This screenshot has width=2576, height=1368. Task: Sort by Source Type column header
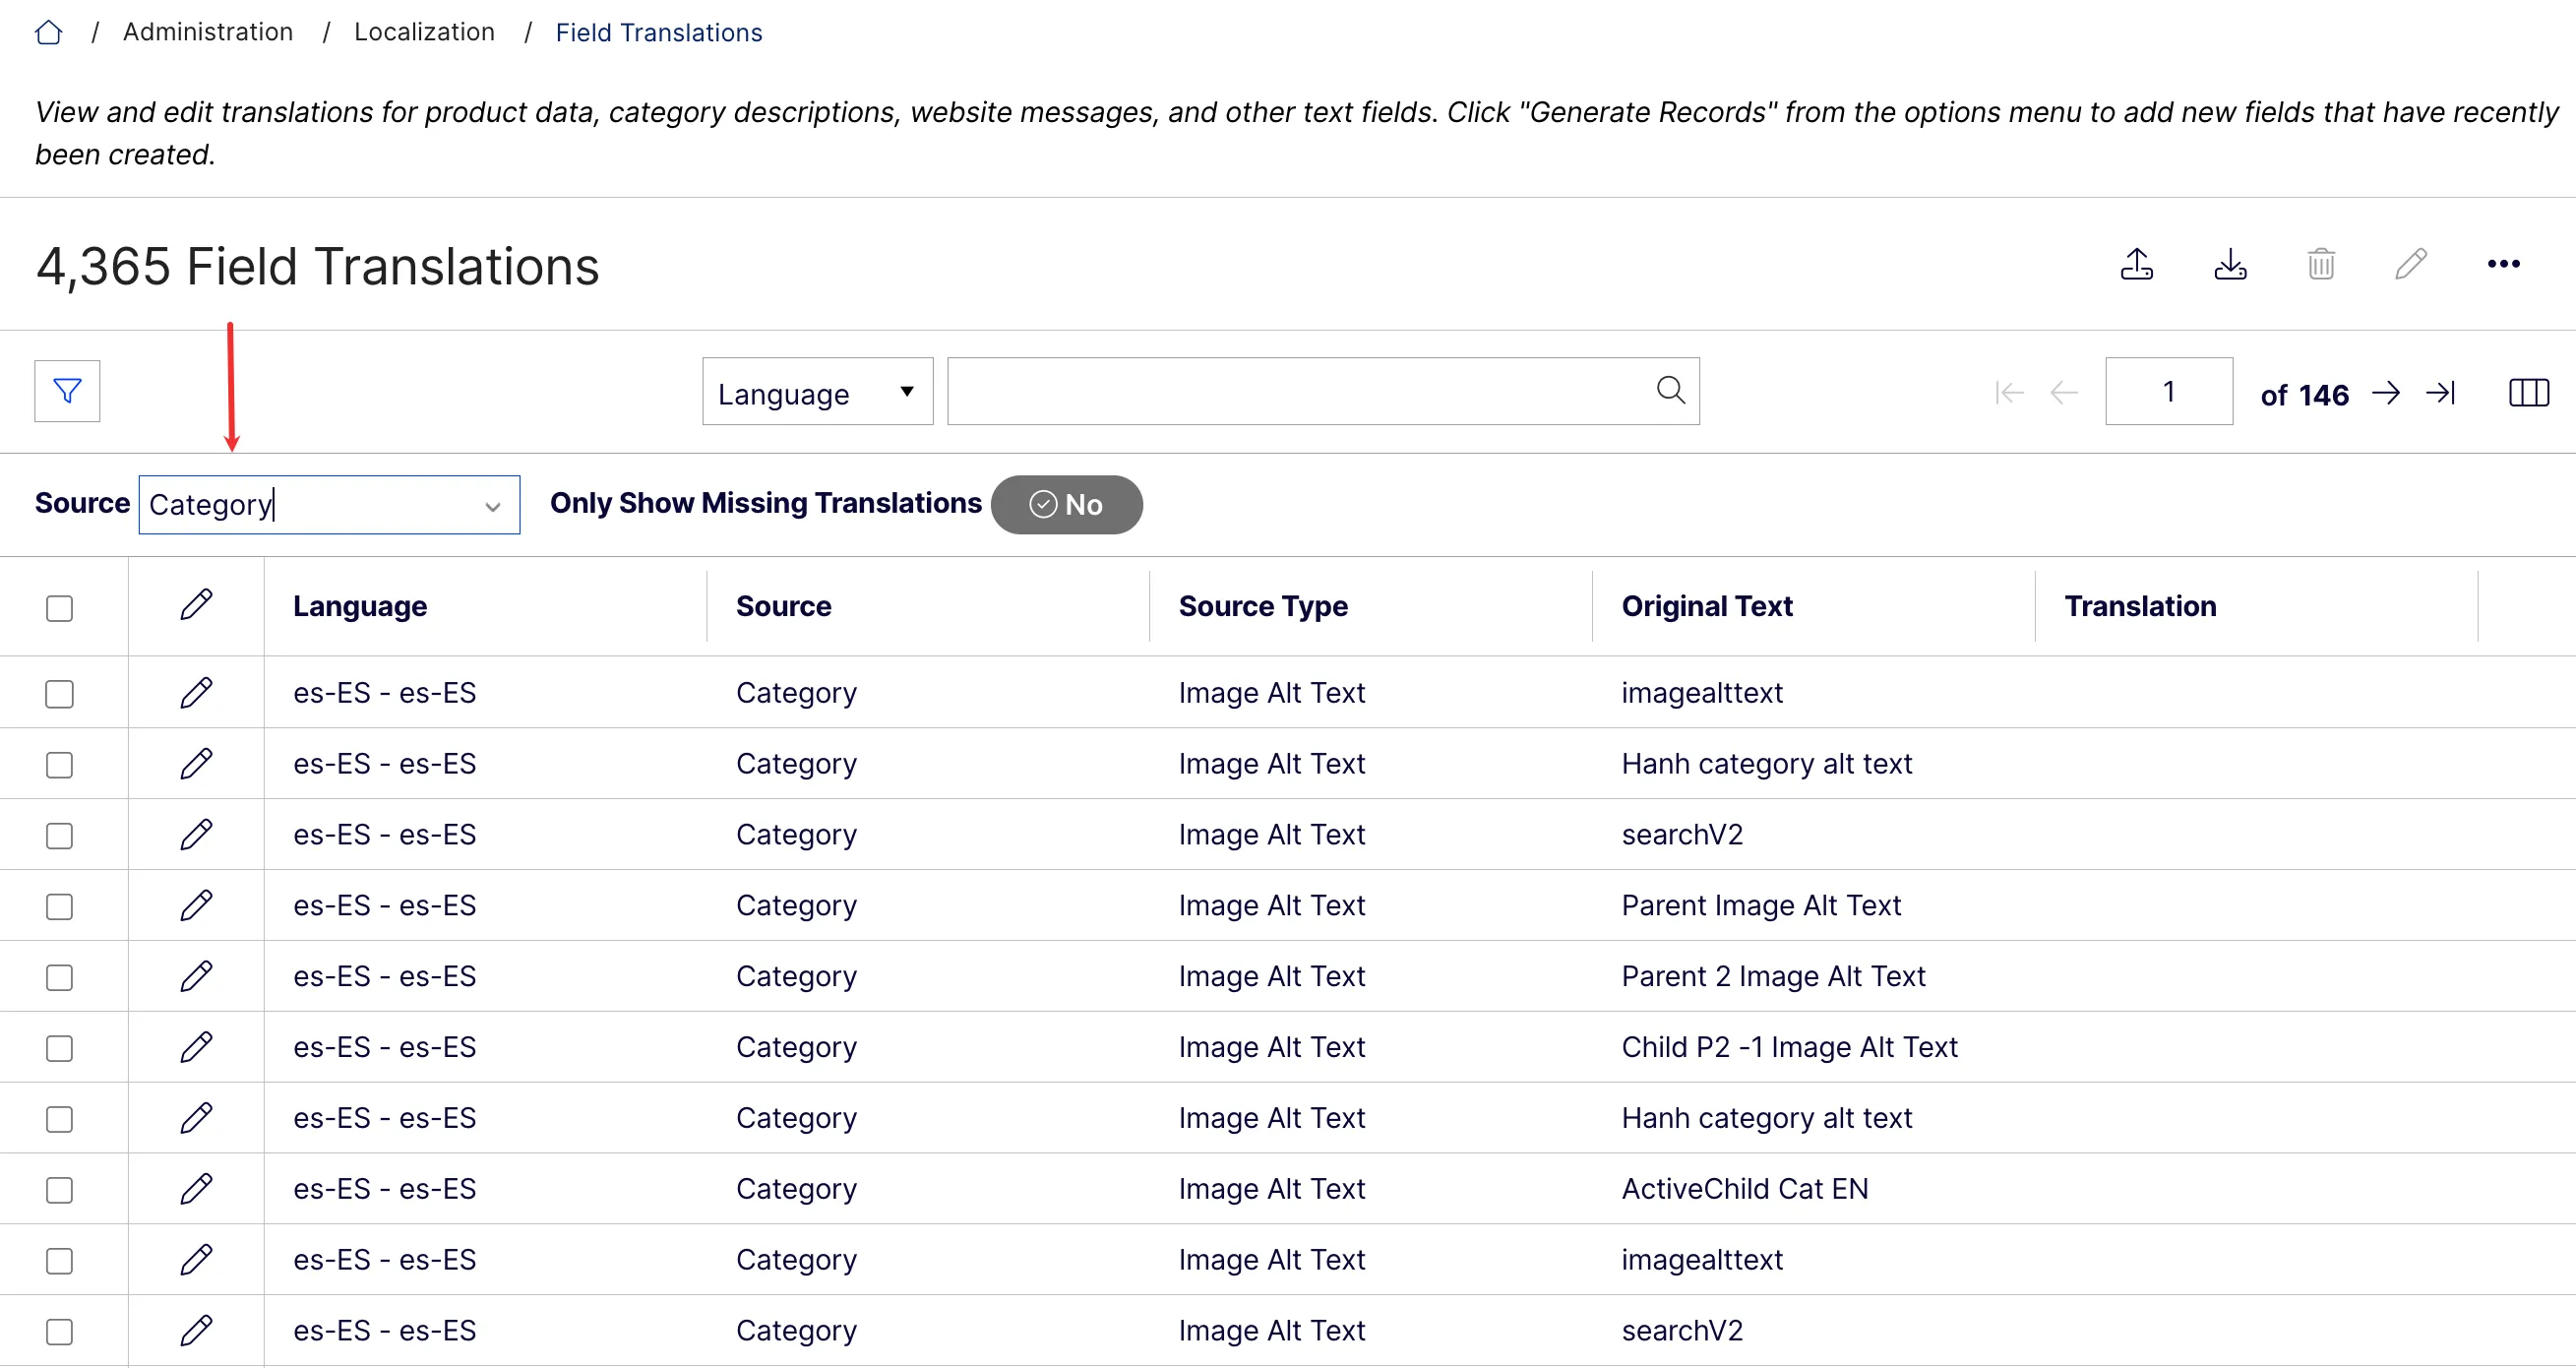[1263, 606]
